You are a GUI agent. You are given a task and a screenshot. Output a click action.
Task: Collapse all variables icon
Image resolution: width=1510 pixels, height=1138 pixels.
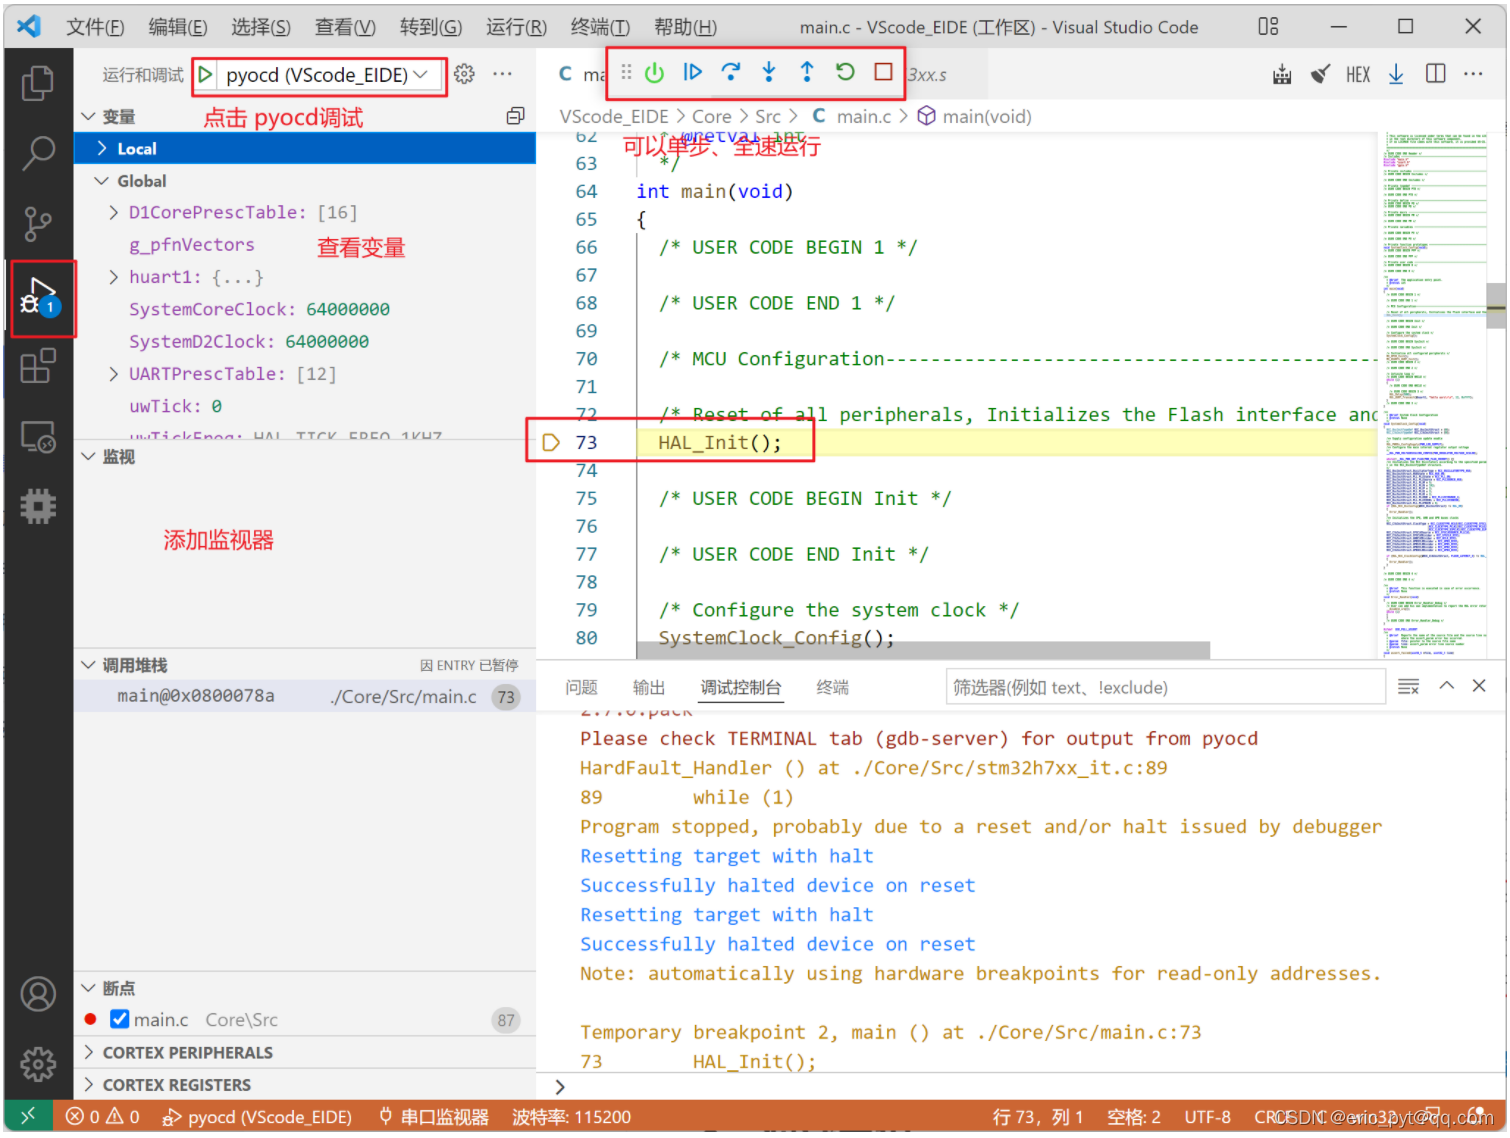click(x=515, y=116)
